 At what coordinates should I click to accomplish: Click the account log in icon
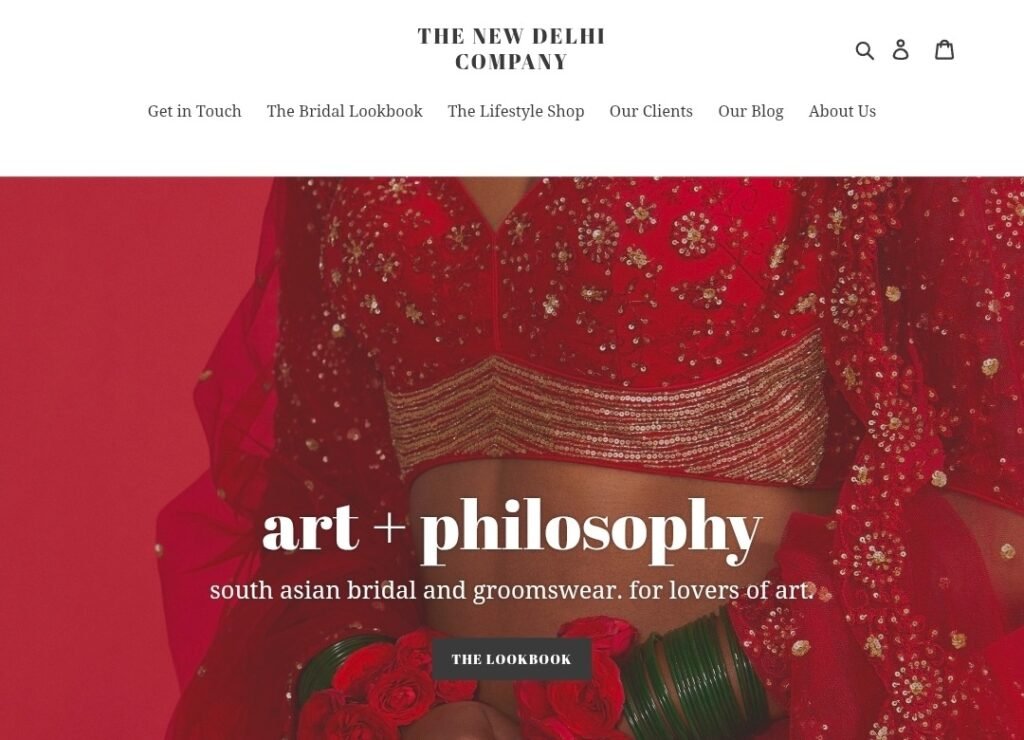tap(901, 50)
